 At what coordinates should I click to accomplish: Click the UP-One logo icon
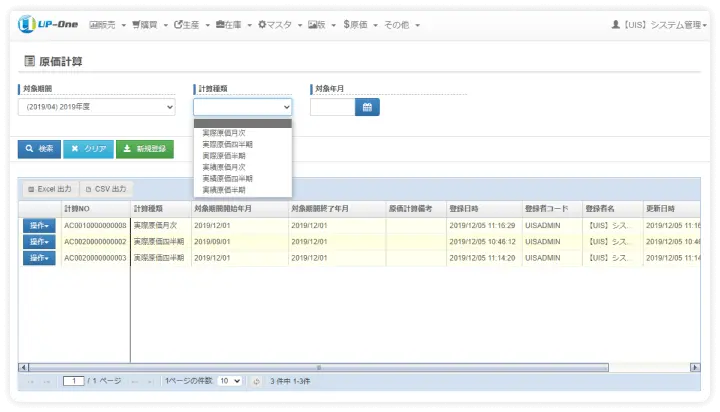(x=28, y=24)
